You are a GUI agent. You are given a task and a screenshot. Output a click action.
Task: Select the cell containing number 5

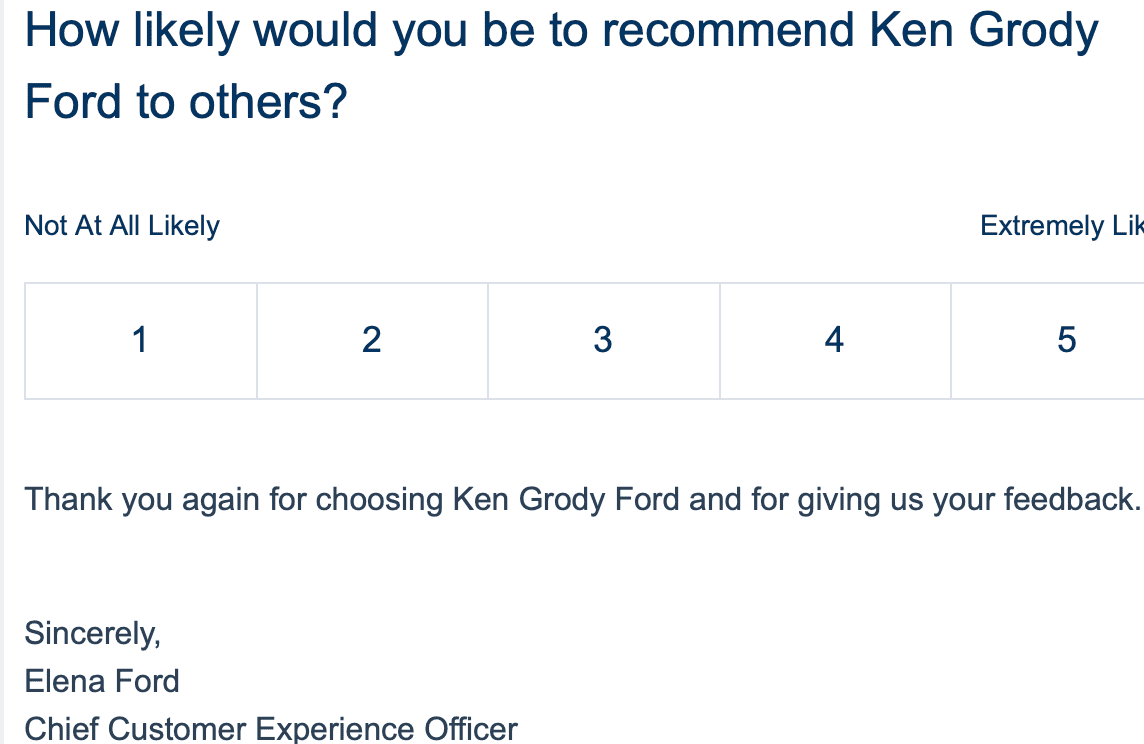tap(1065, 340)
